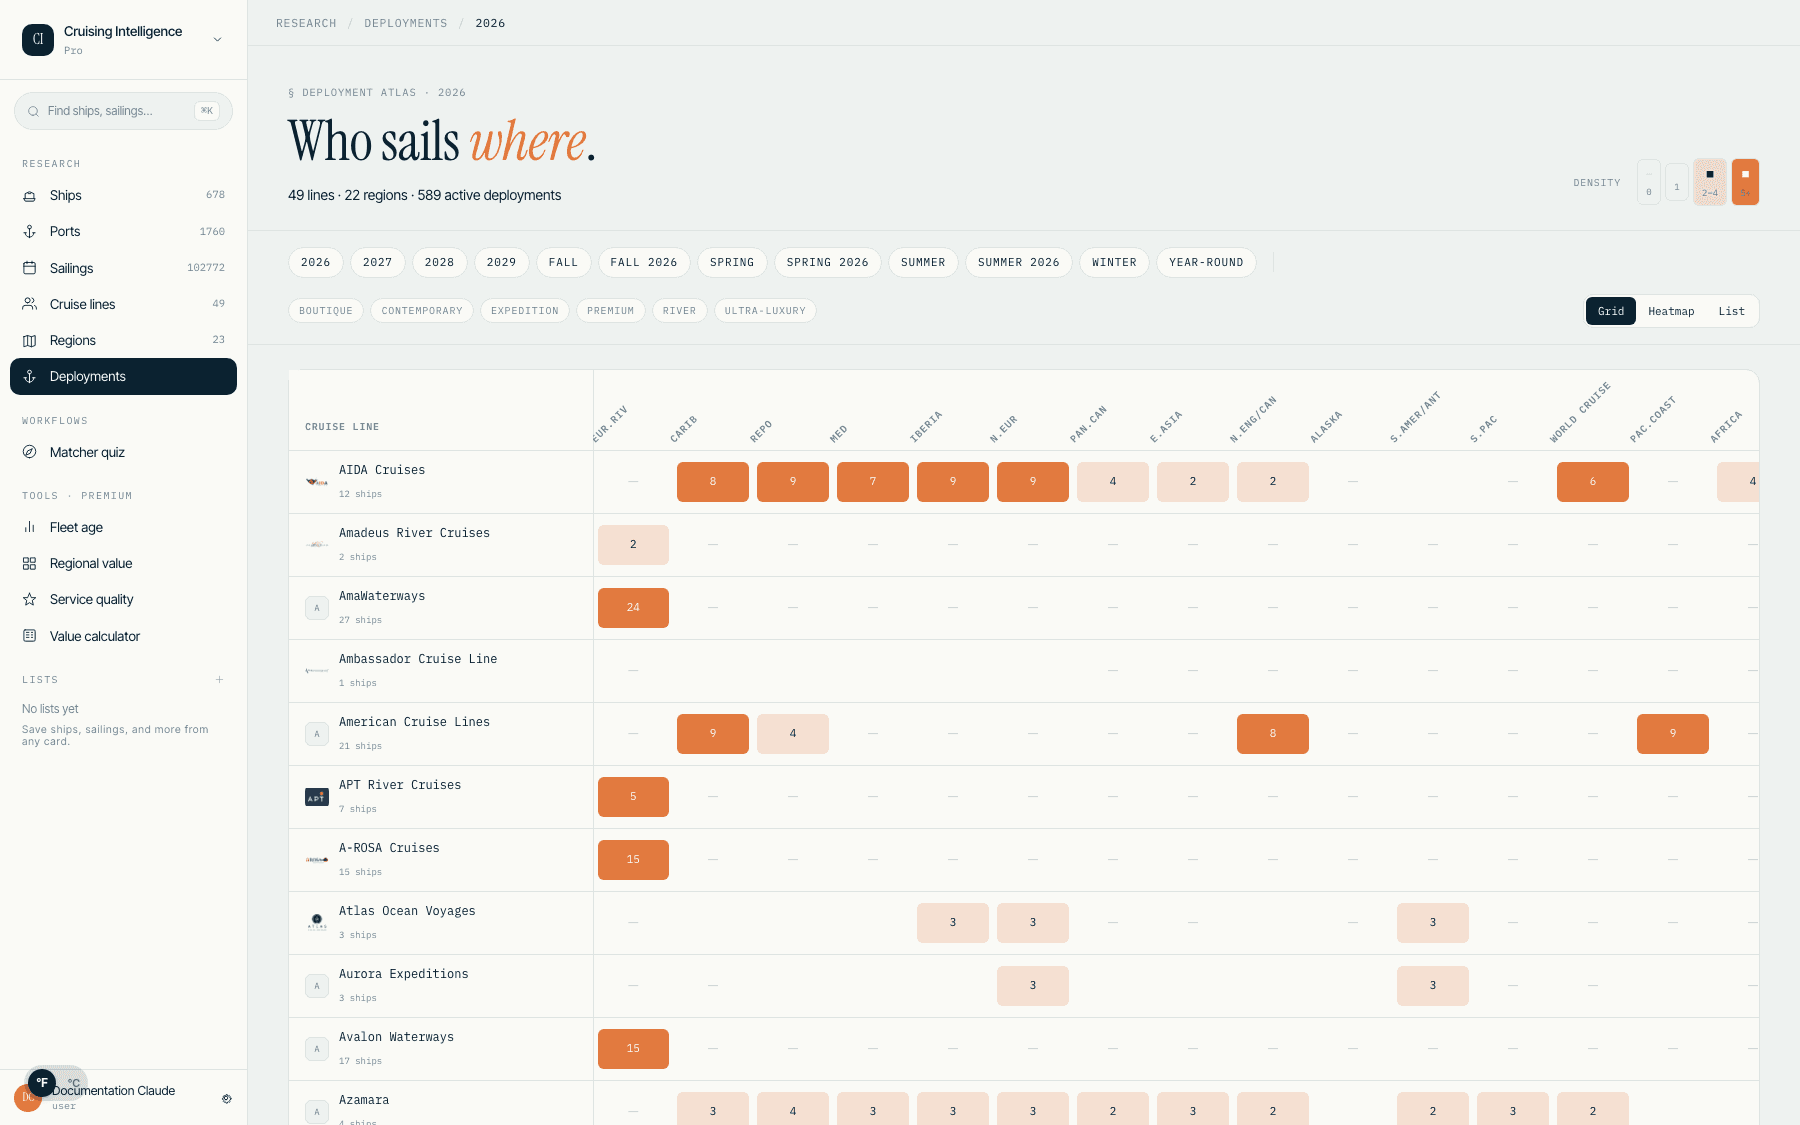Select density legend swatch 5+
This screenshot has height=1125, width=1800.
[x=1745, y=182]
